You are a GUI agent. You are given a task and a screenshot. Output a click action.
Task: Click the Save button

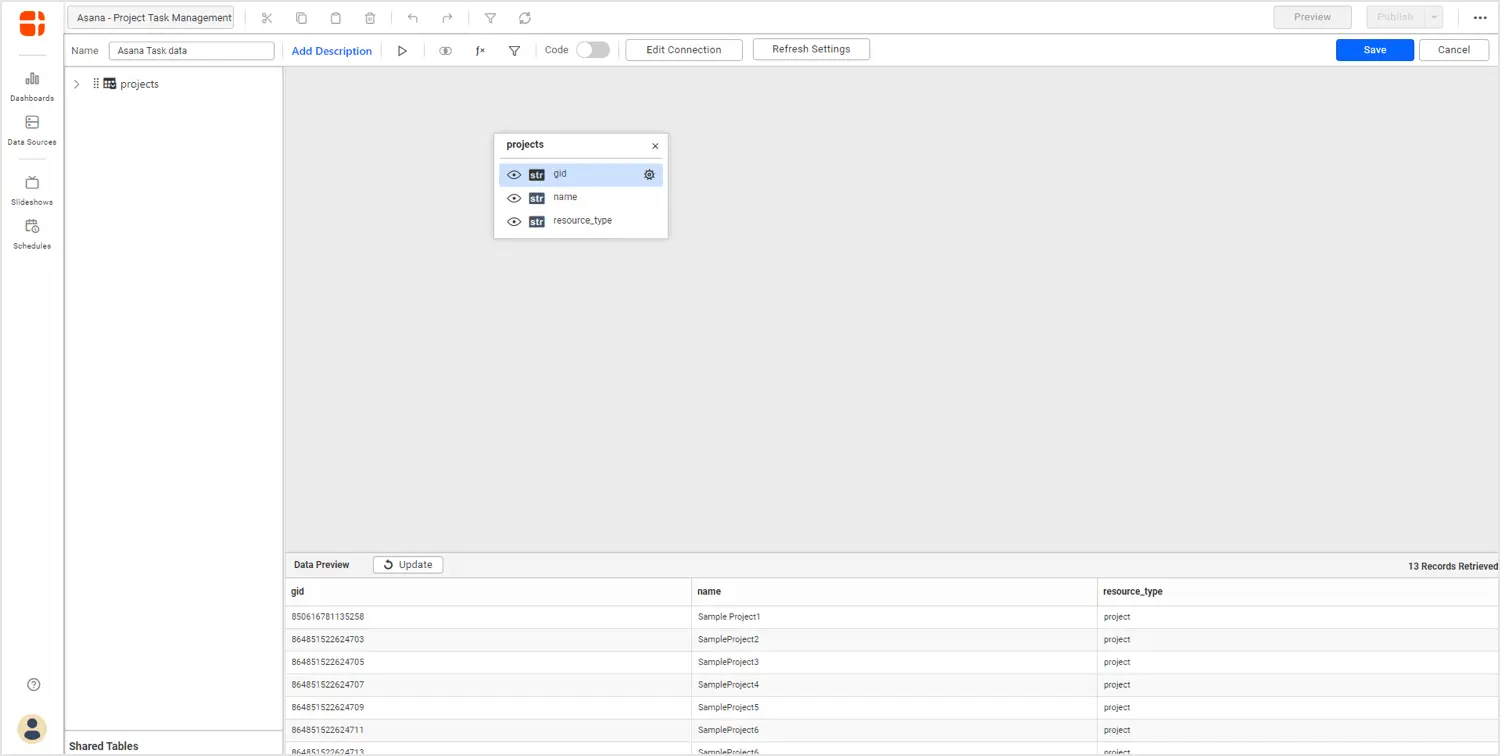coord(1374,50)
